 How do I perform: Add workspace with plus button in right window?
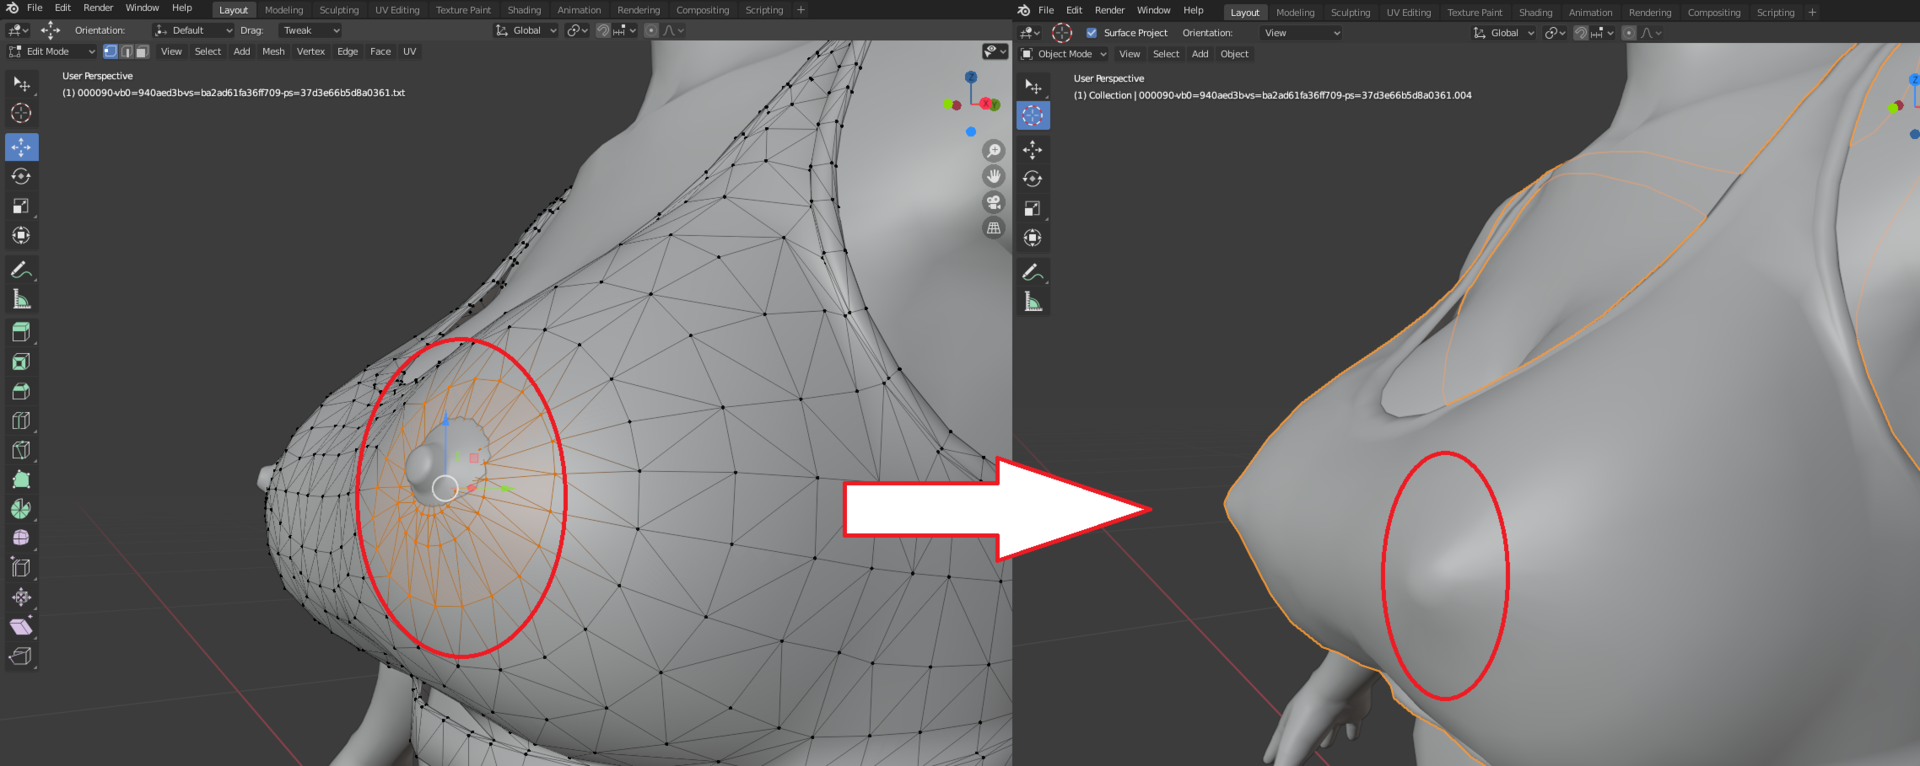(x=1812, y=13)
